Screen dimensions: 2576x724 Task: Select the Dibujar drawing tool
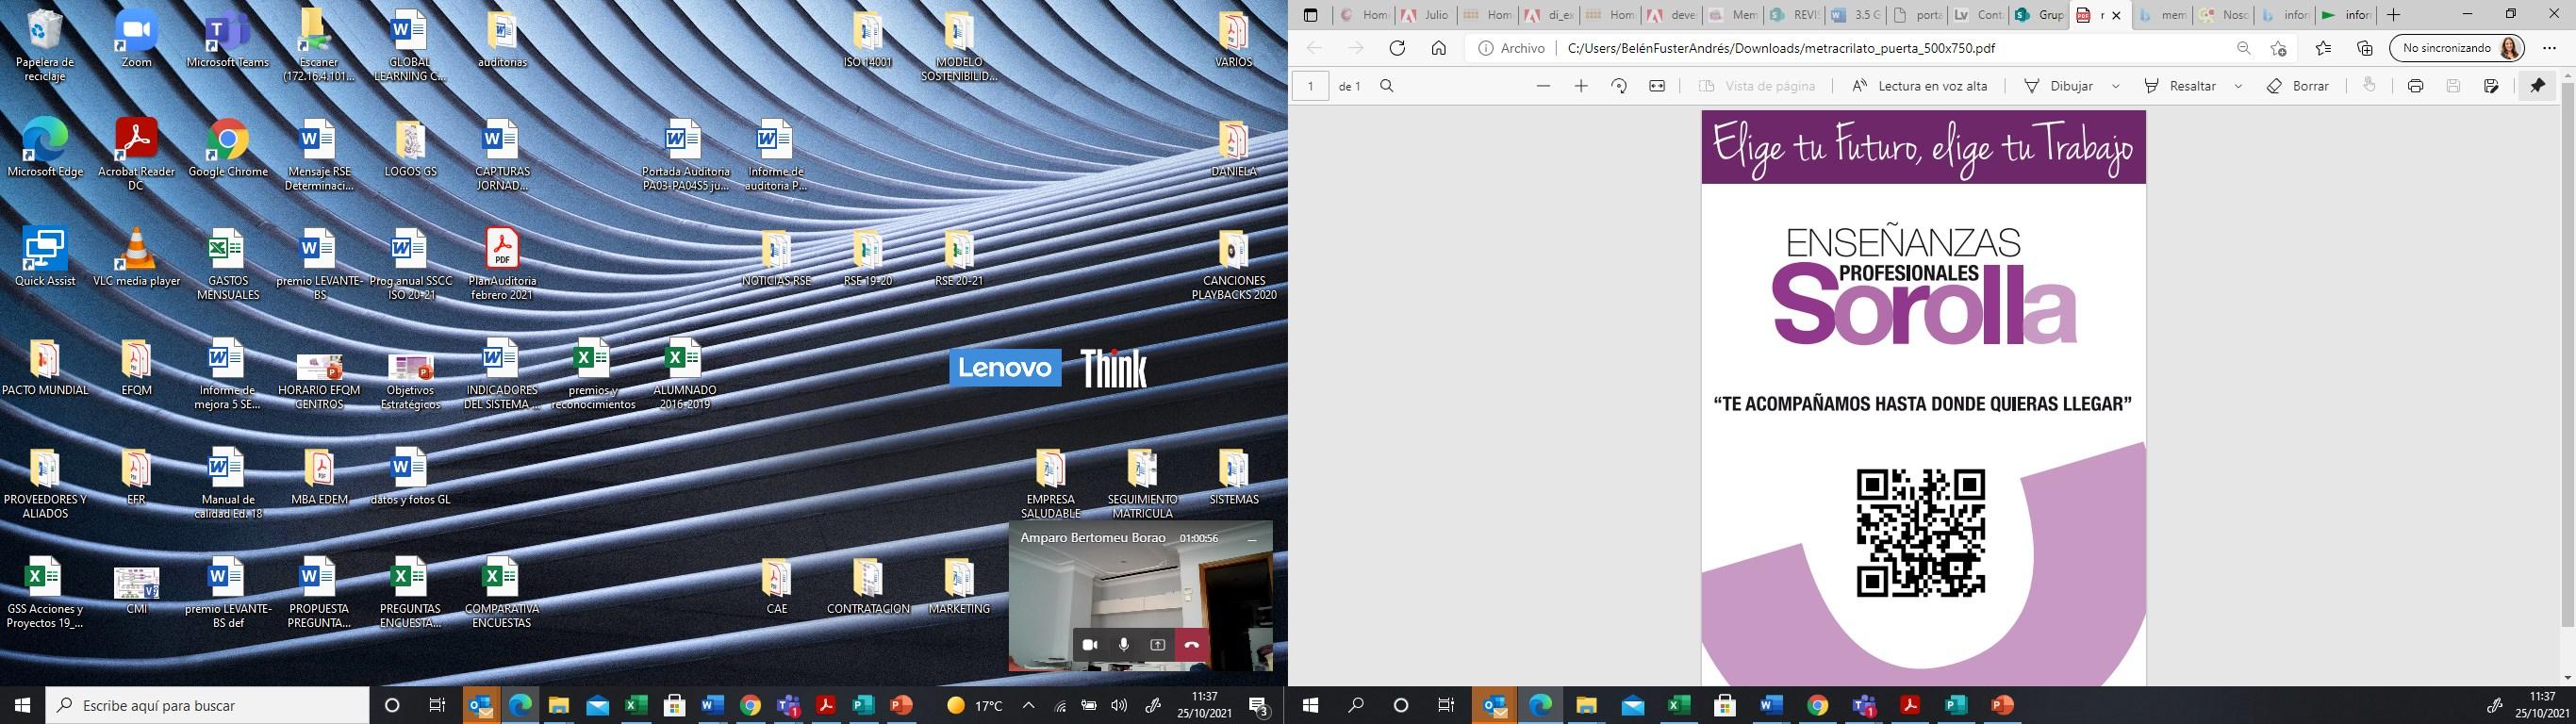[2060, 86]
